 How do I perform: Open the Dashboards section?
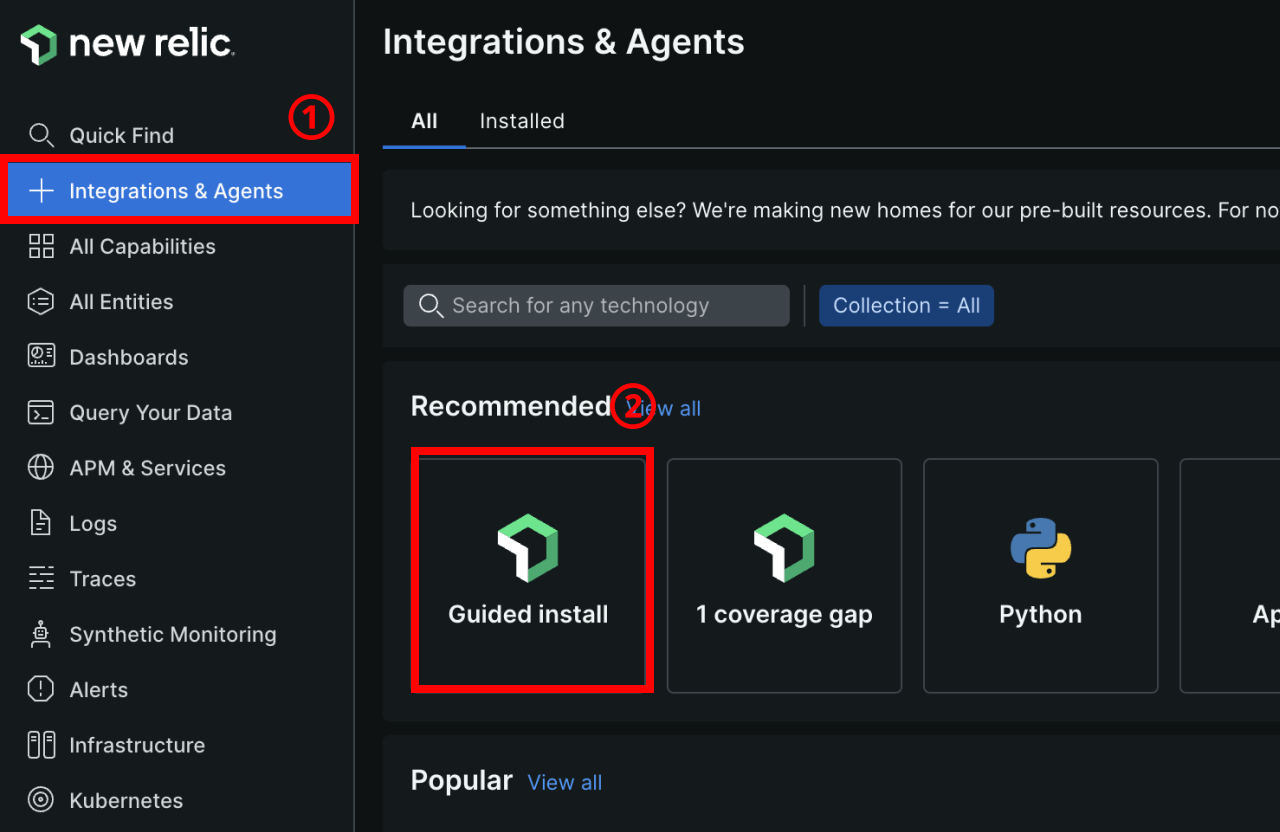128,357
